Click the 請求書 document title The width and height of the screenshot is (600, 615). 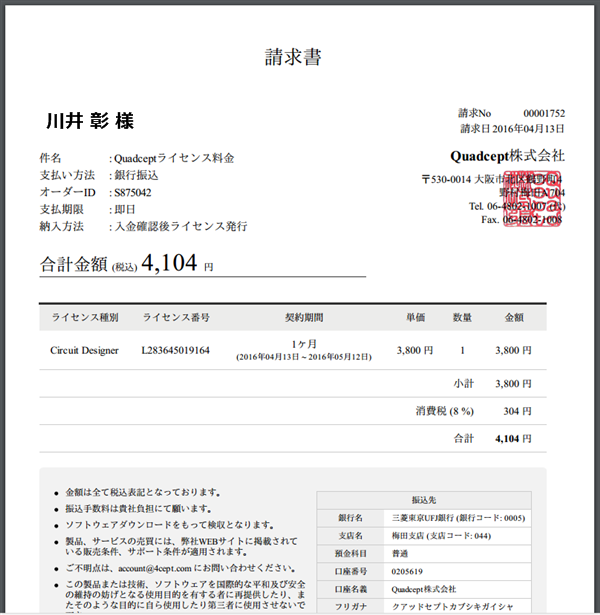click(x=293, y=57)
